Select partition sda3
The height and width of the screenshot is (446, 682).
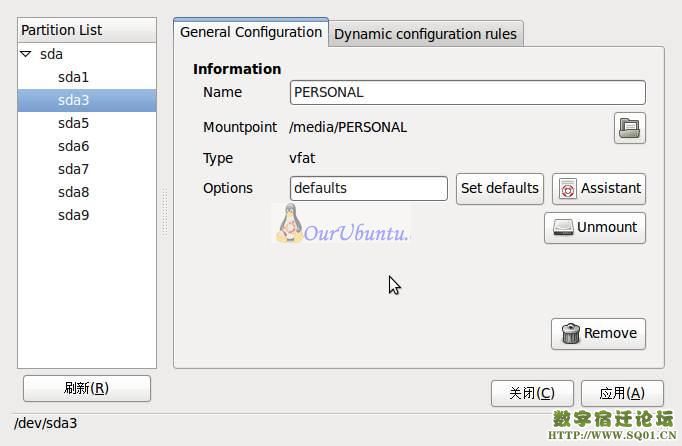click(x=87, y=101)
